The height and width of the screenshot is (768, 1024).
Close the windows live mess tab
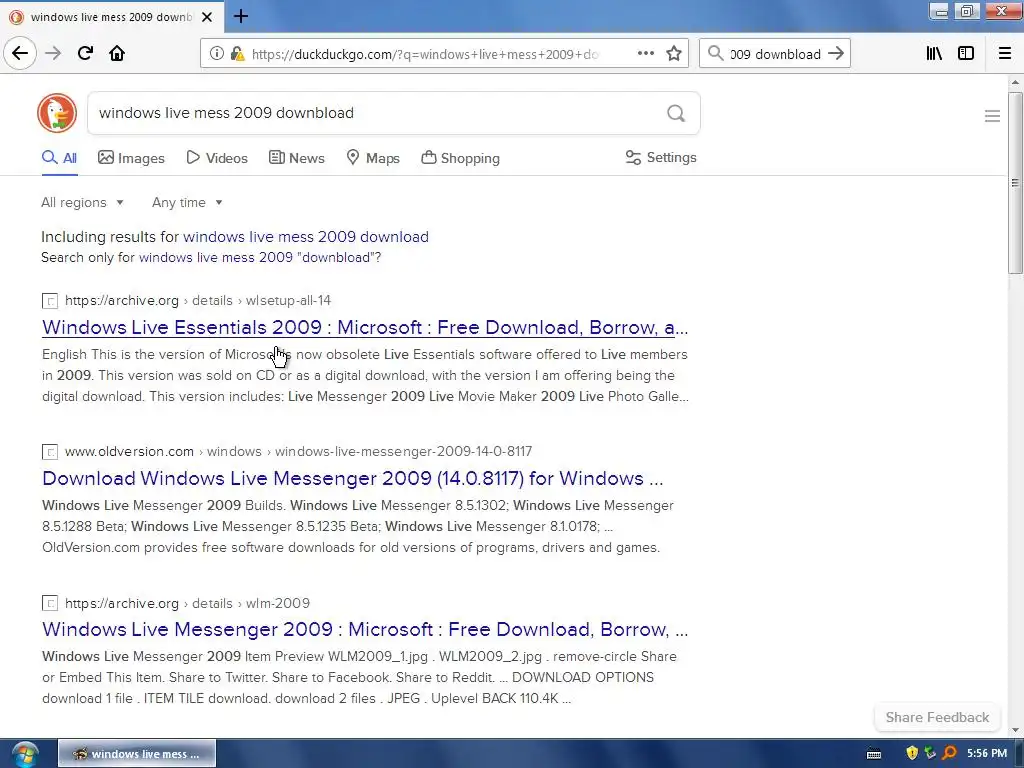pos(207,17)
